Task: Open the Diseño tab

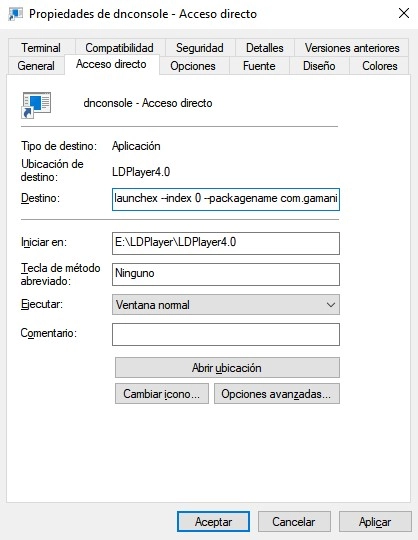Action: coord(319,65)
